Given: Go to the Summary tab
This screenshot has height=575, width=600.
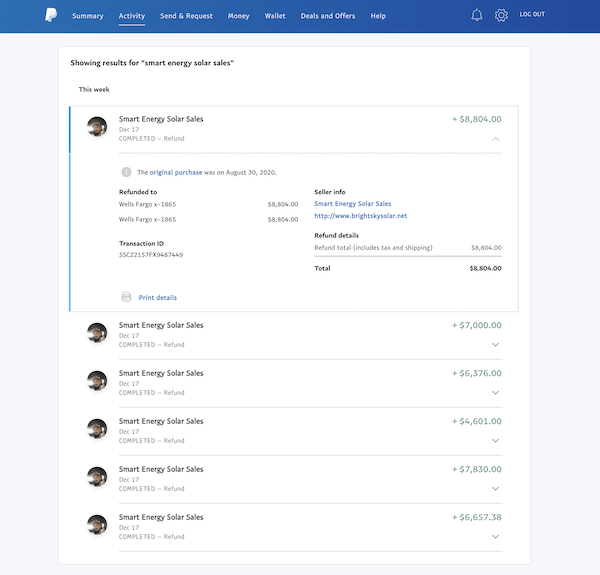Looking at the screenshot, I should [88, 16].
